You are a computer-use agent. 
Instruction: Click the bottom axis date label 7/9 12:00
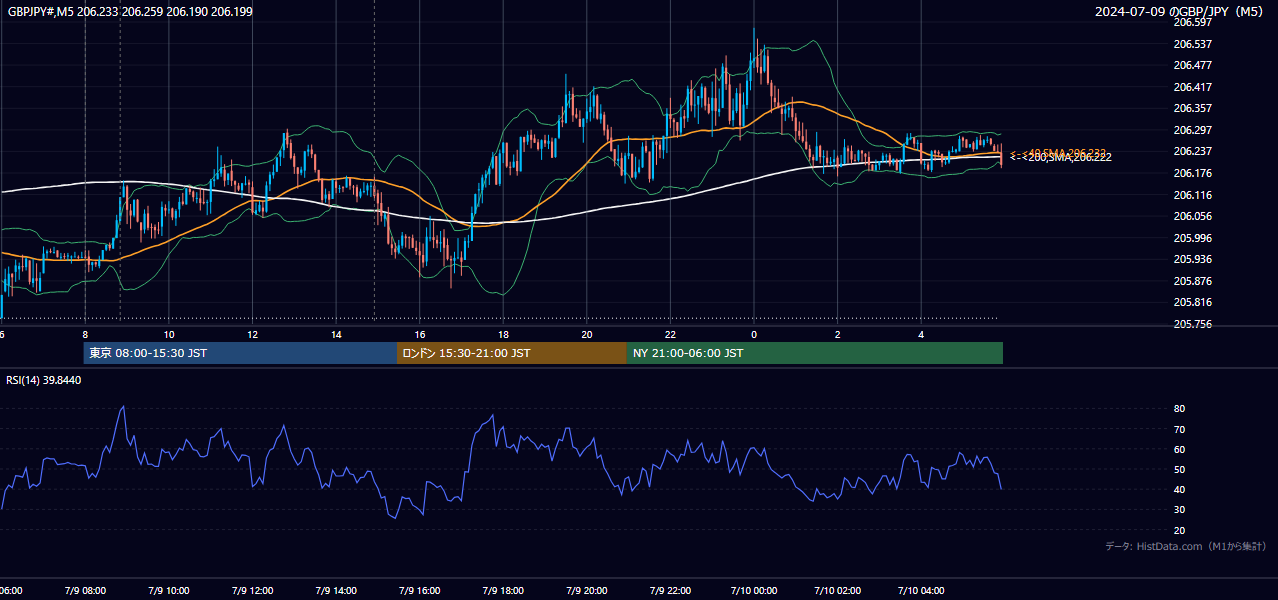point(252,591)
